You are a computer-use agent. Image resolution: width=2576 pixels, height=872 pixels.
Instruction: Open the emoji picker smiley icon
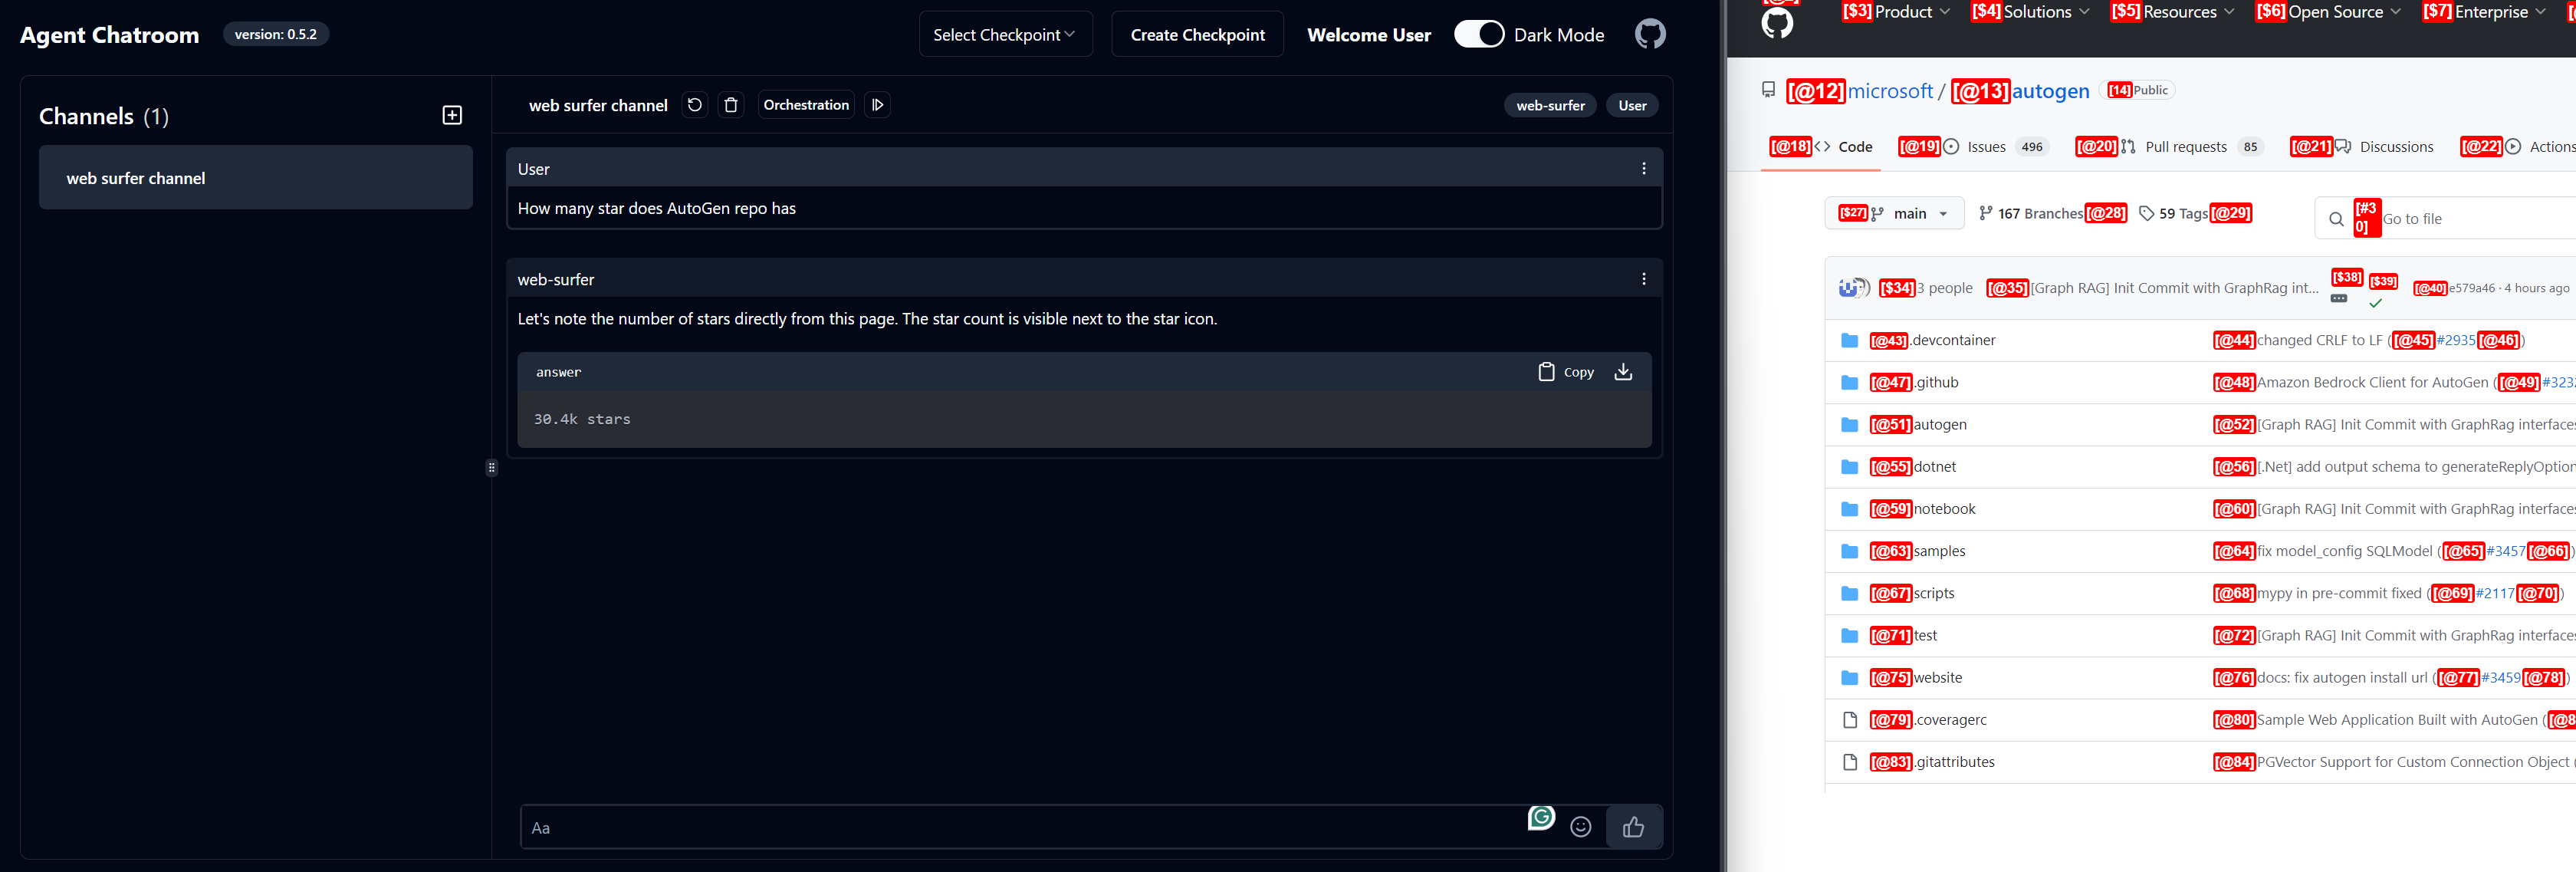pos(1580,827)
